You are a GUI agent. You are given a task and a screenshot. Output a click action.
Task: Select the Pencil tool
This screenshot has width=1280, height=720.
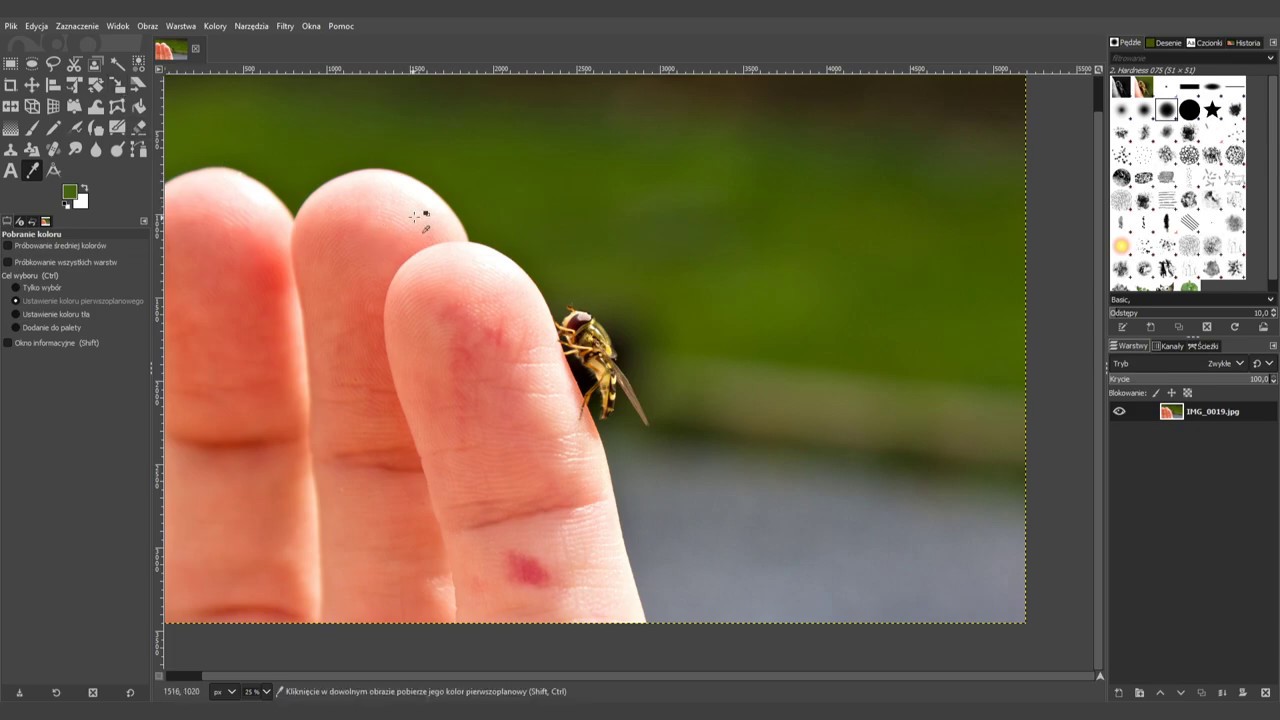(53, 128)
